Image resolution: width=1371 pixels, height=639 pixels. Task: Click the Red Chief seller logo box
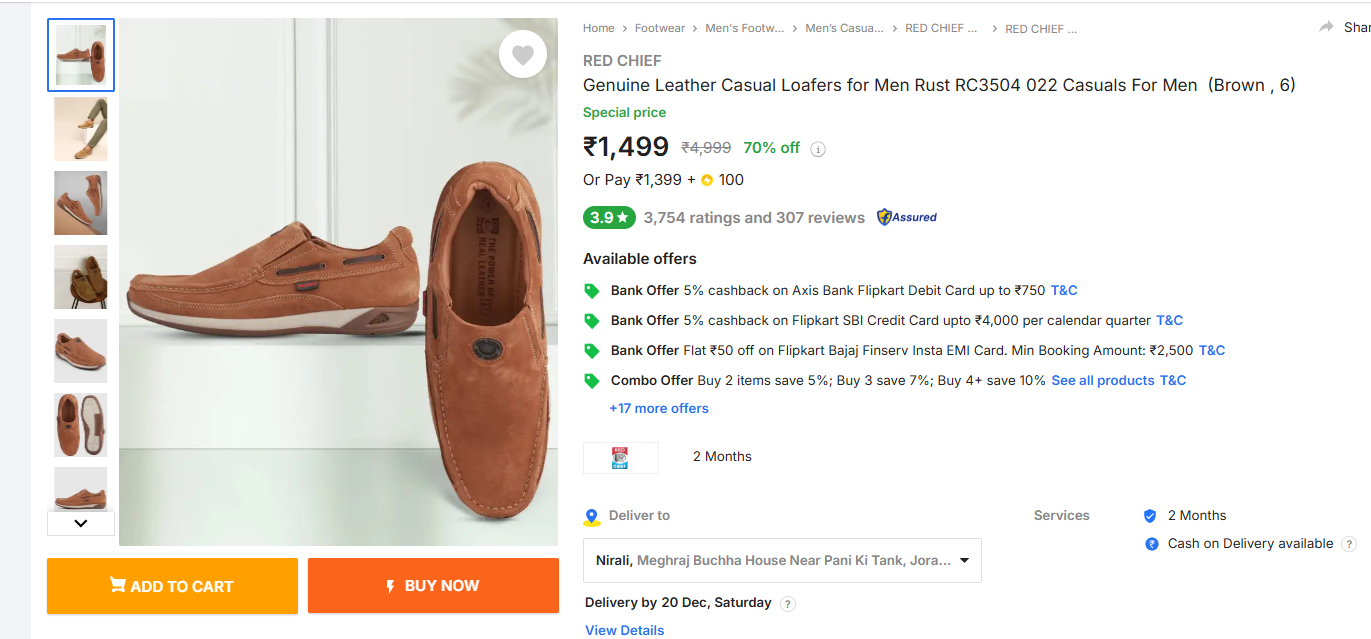click(621, 457)
